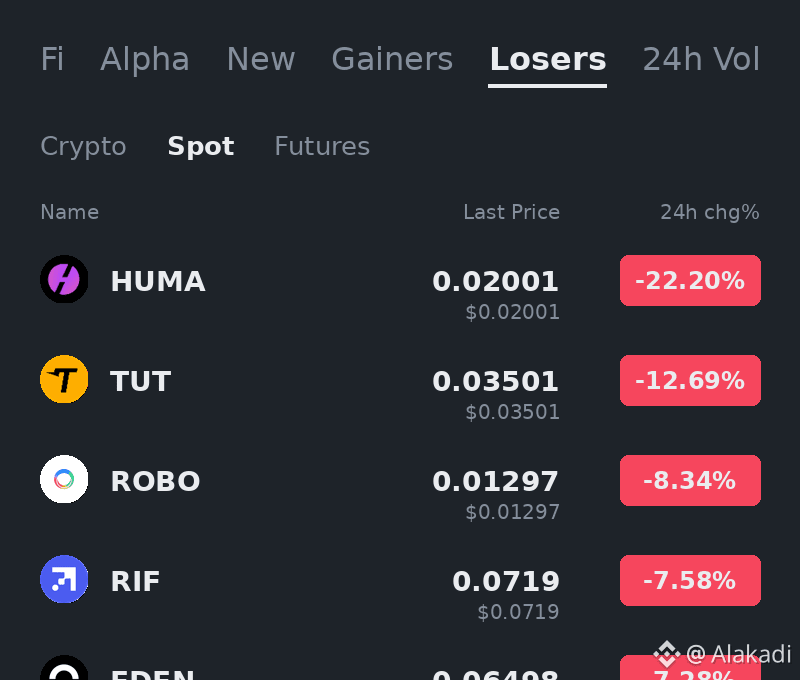Tap the orange TUT coin icon
800x680 pixels.
[64, 379]
